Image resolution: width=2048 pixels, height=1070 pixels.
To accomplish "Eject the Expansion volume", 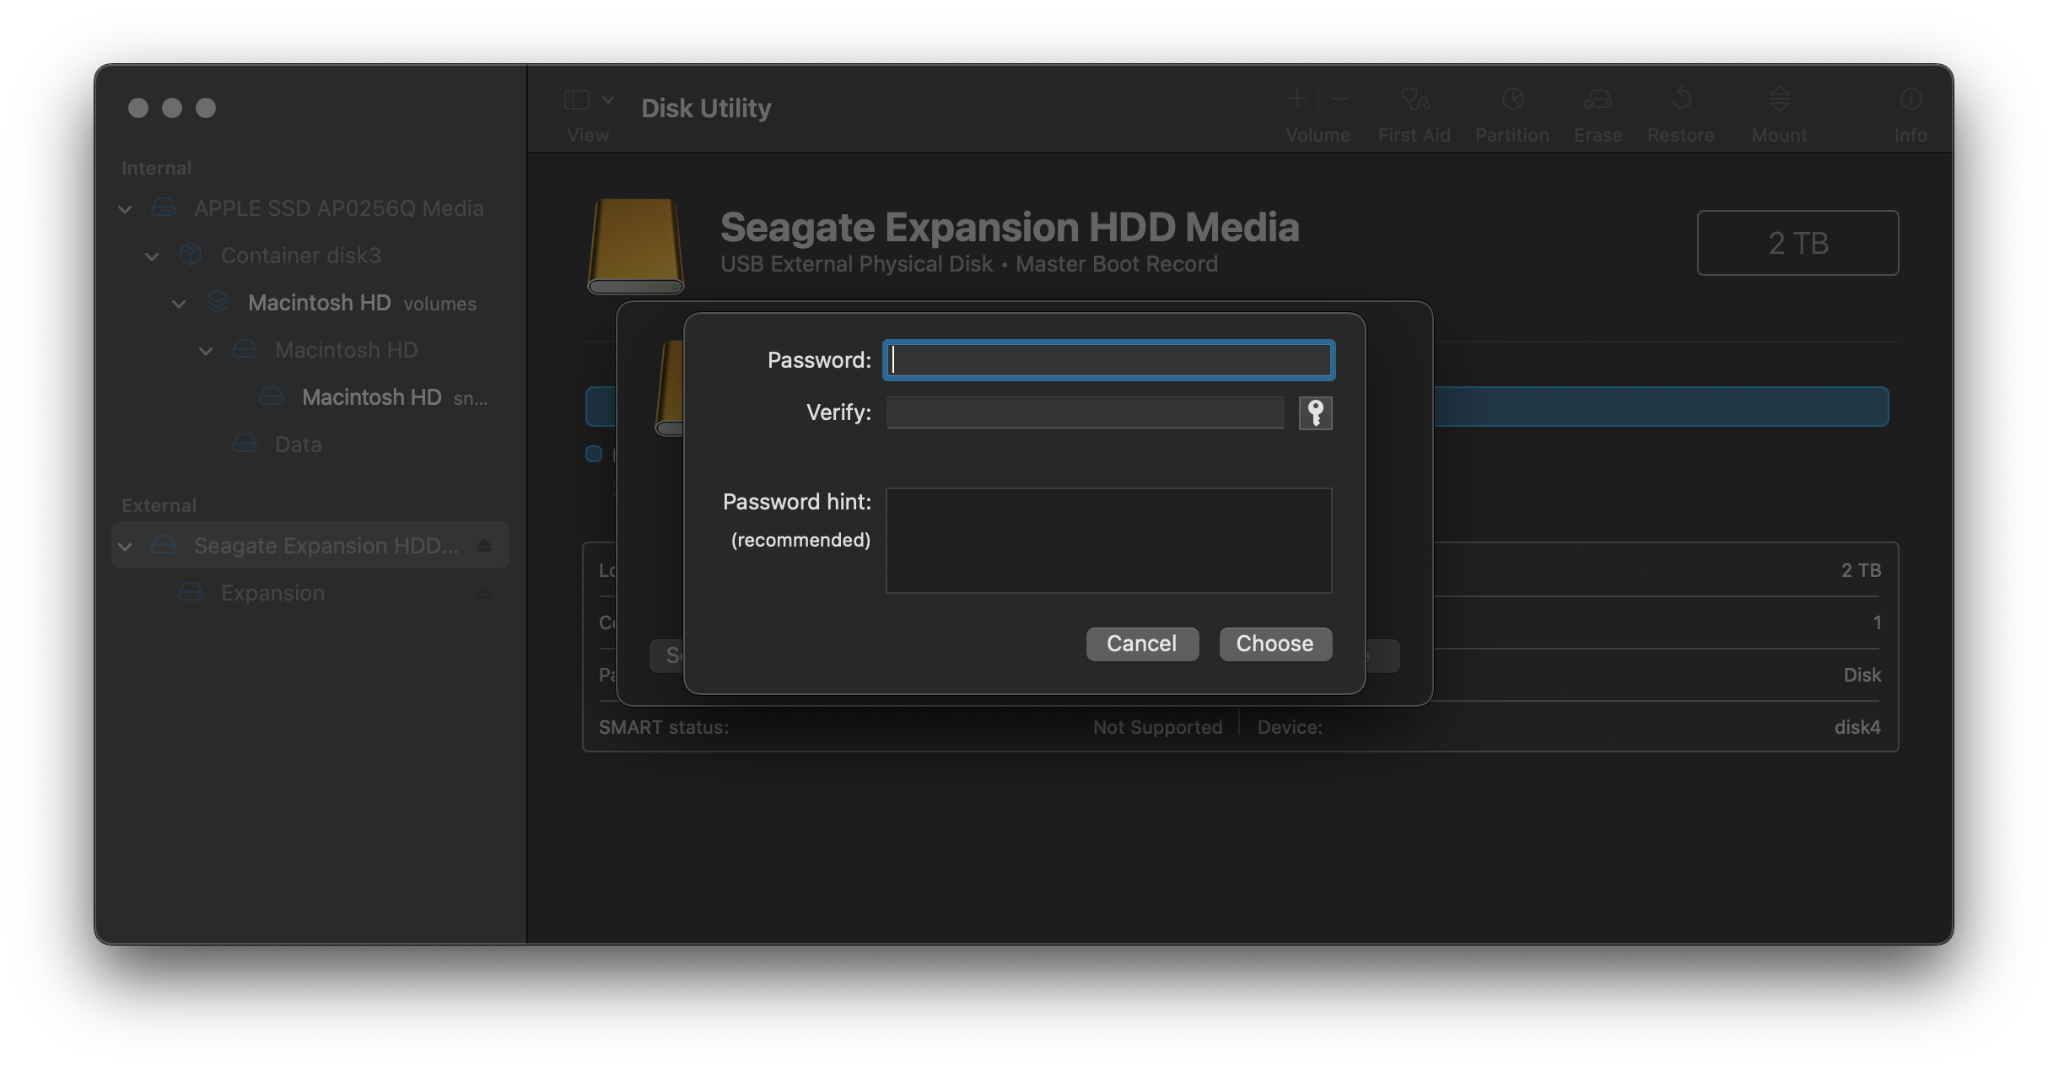I will [x=486, y=592].
